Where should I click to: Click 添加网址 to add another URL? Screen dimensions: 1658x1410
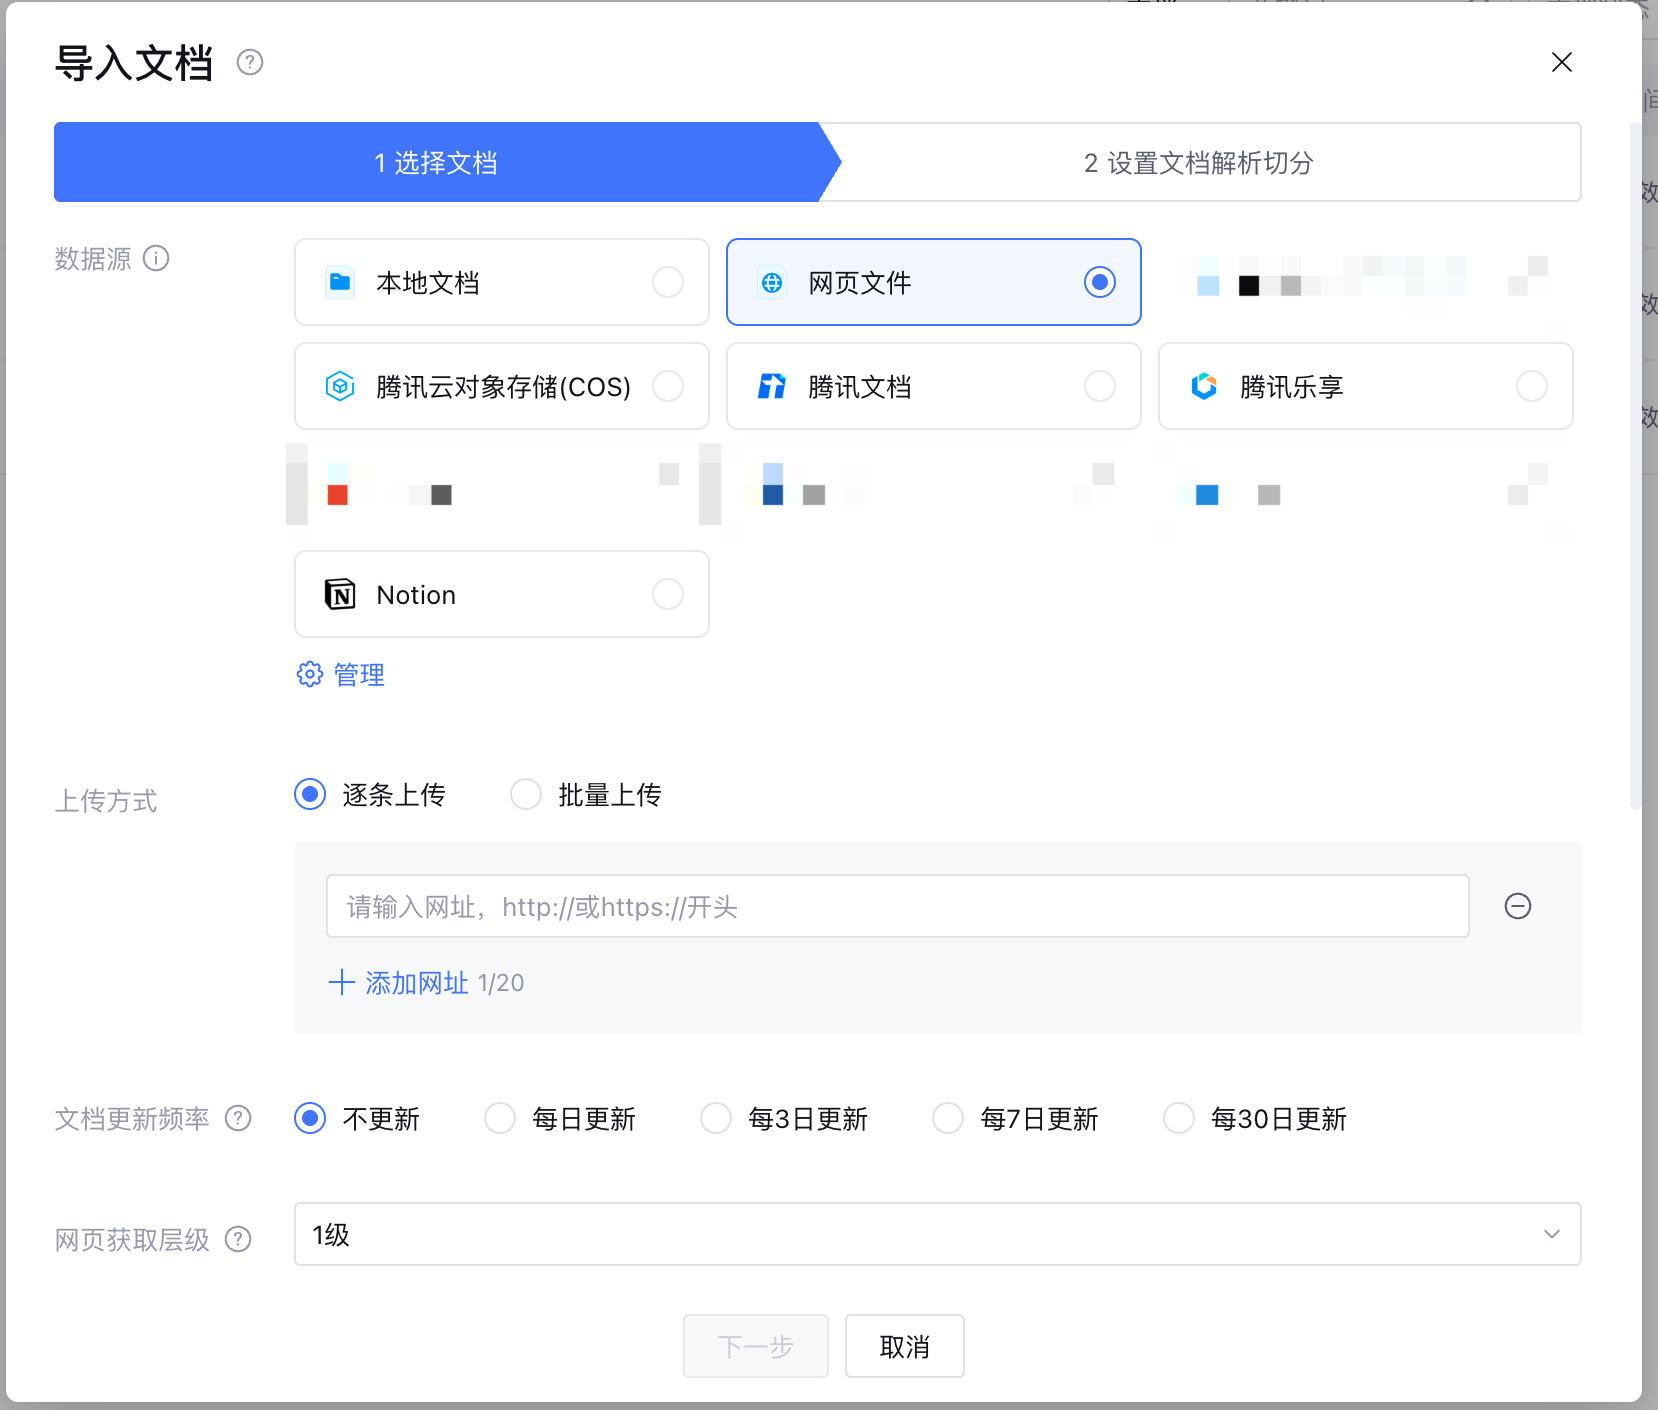point(417,983)
